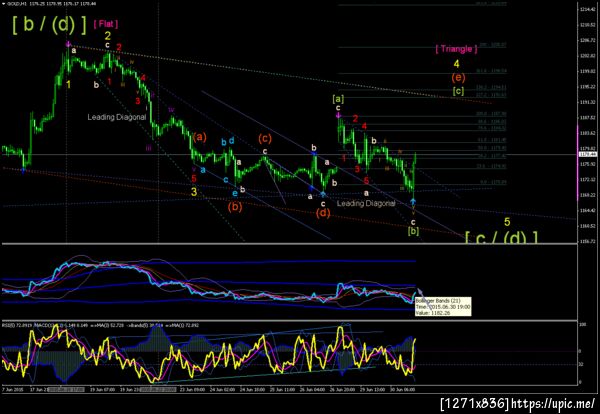600x414 pixels.
Task: Select the yellow '1' wave label
Action: pyautogui.click(x=68, y=85)
